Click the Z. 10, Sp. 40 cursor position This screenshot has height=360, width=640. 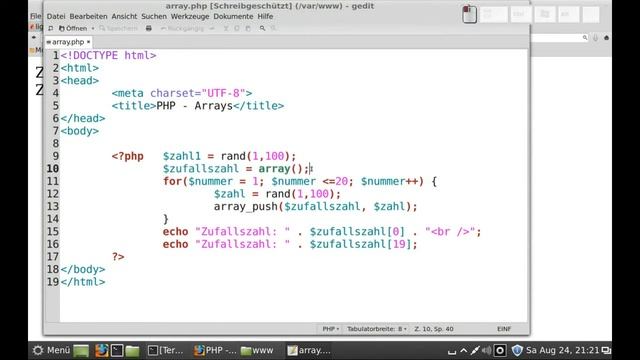(434, 329)
